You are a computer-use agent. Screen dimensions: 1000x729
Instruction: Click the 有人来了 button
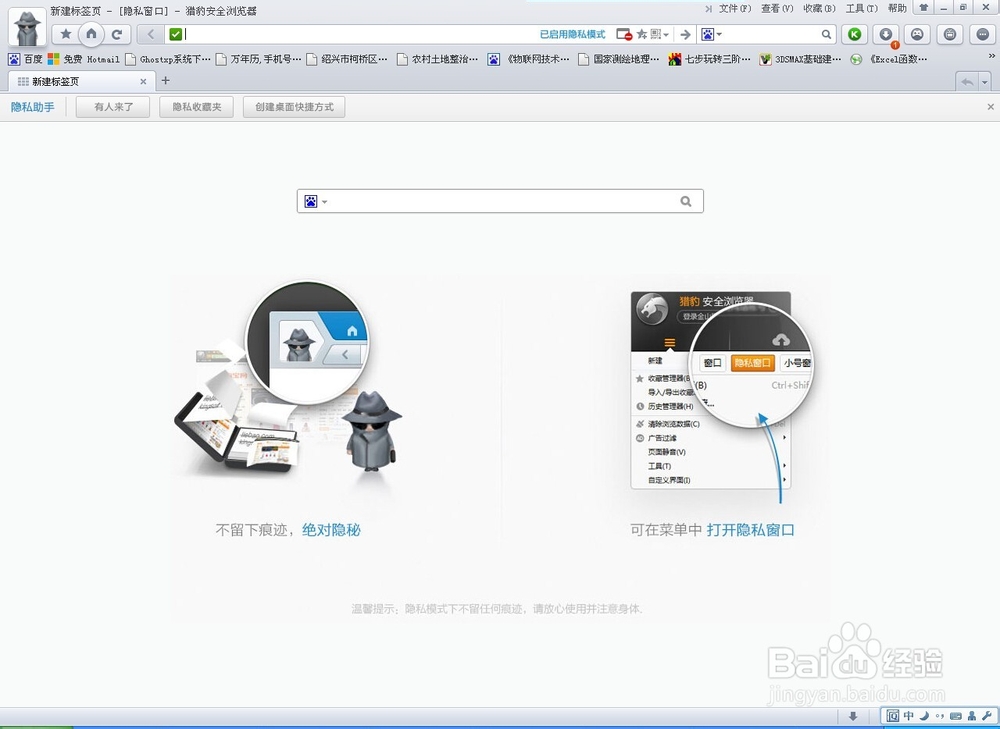coord(113,107)
